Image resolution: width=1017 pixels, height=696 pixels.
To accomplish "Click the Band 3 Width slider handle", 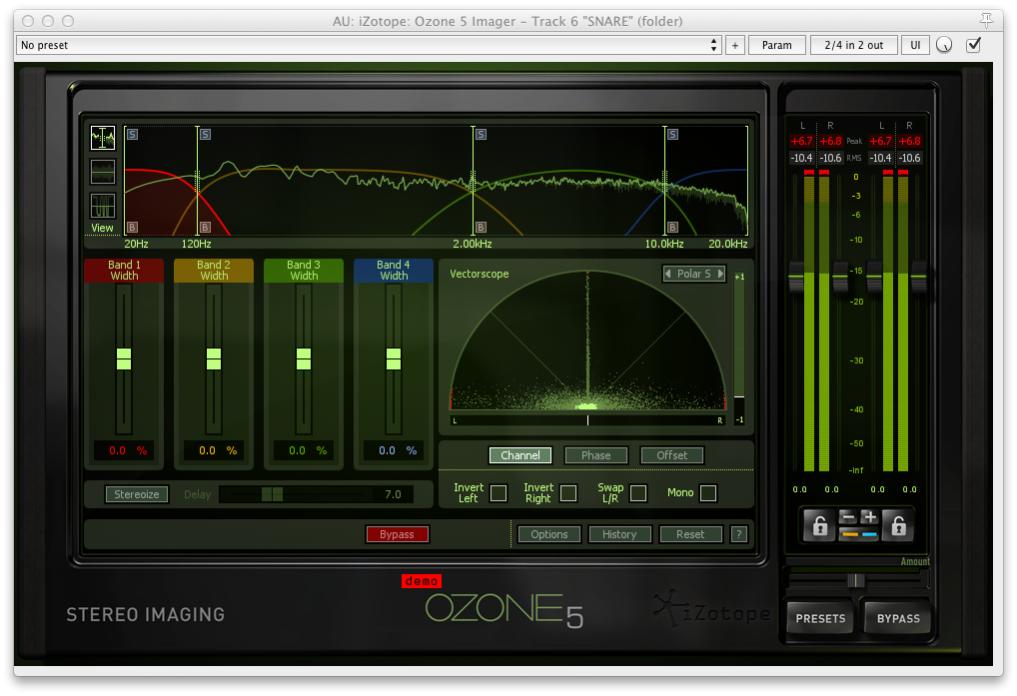I will [x=304, y=359].
